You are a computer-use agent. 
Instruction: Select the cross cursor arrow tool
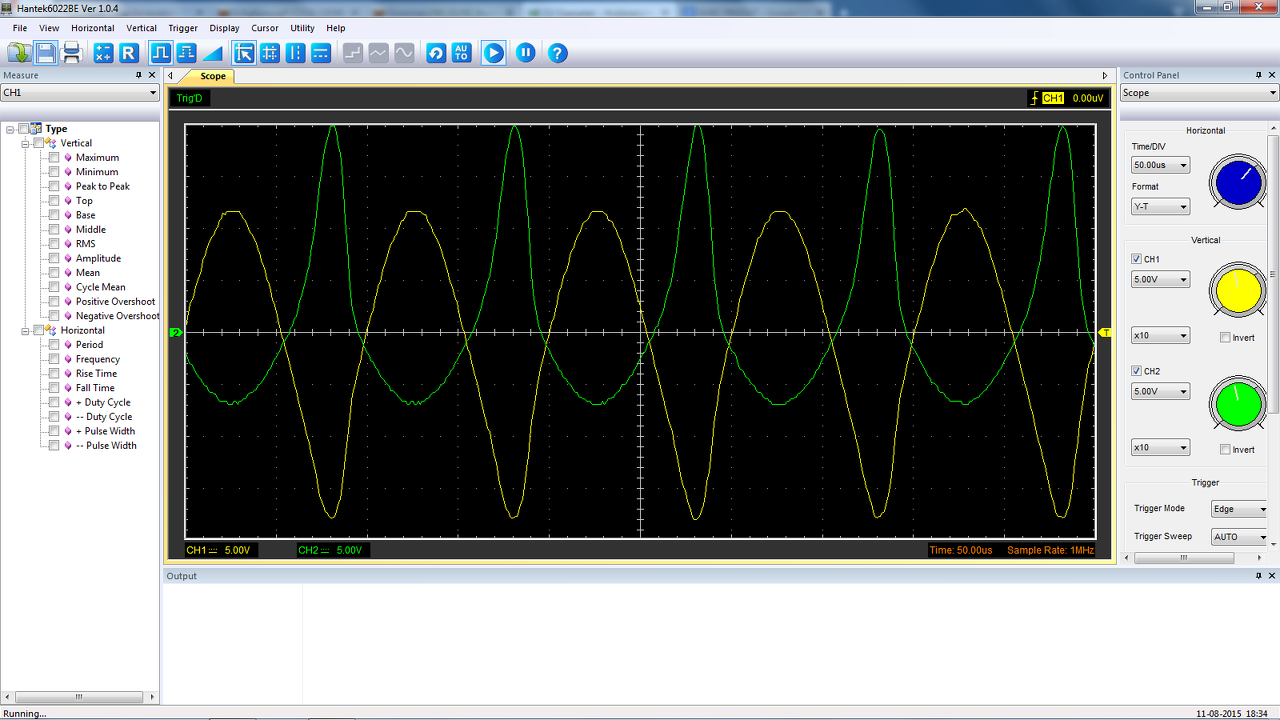[244, 53]
